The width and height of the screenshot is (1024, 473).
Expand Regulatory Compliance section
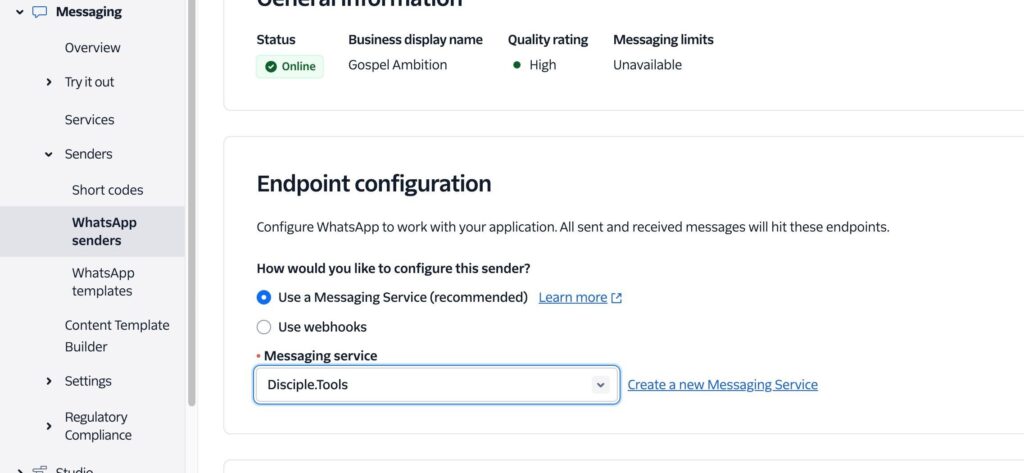[x=49, y=426]
